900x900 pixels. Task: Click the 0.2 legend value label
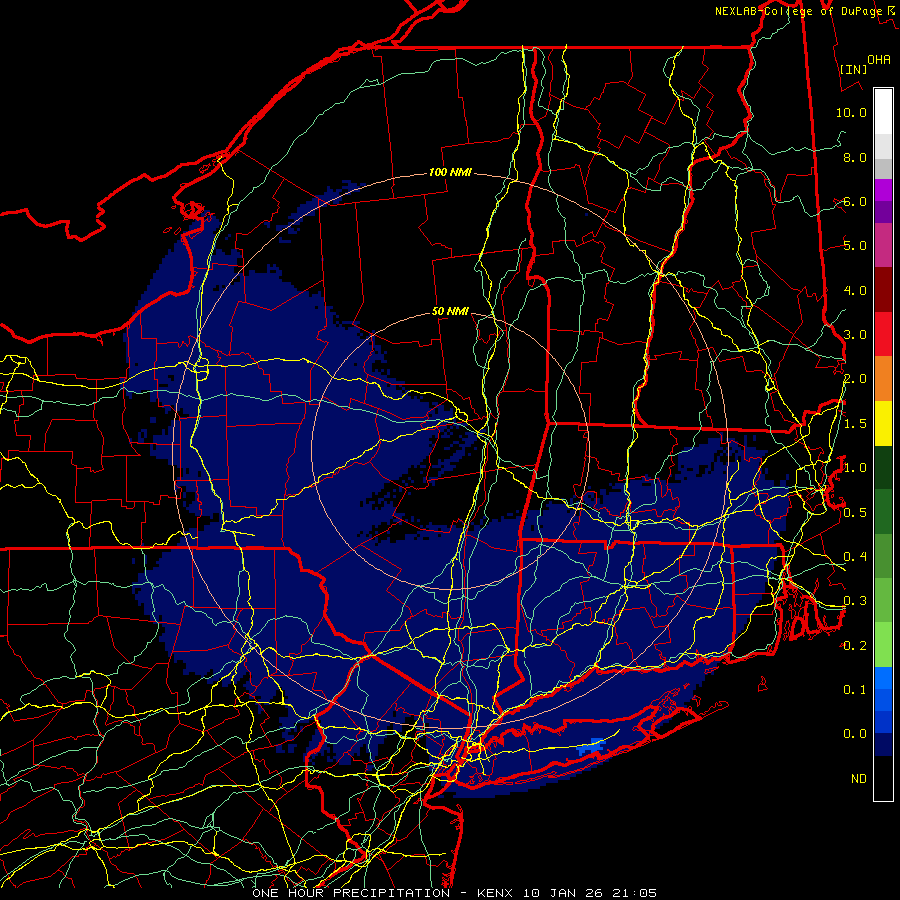pos(855,646)
